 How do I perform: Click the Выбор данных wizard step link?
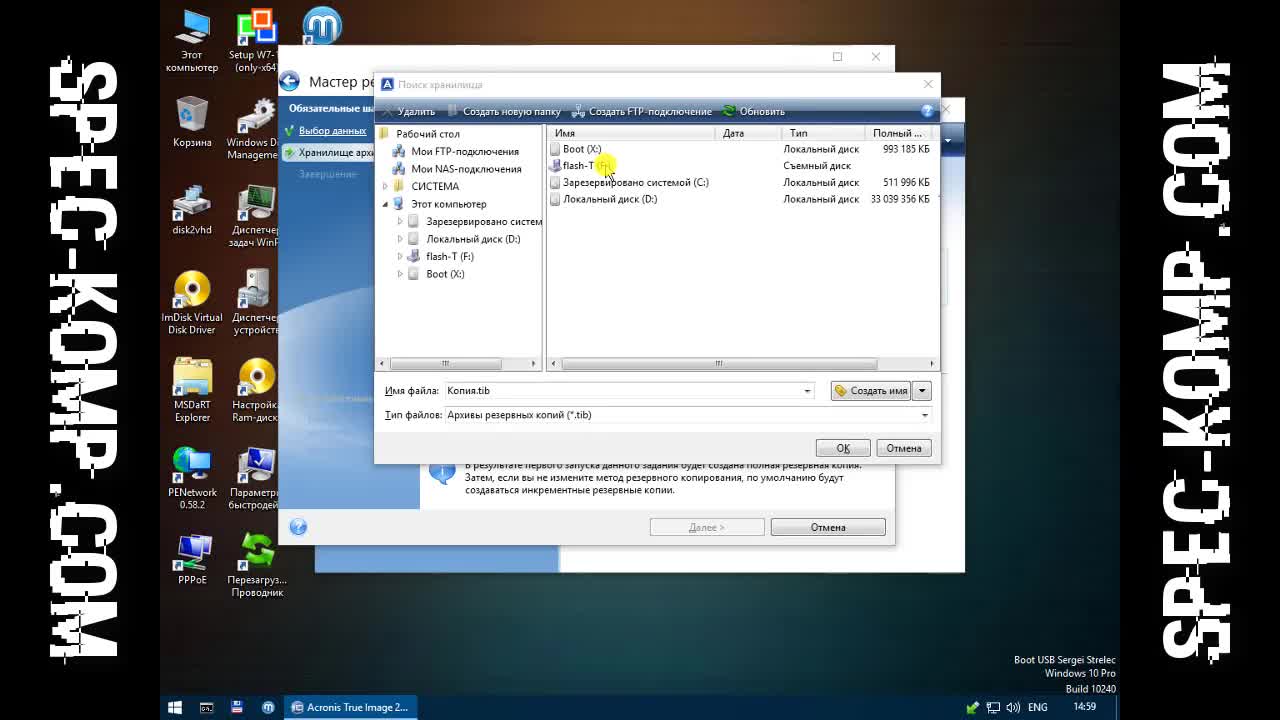click(x=332, y=131)
